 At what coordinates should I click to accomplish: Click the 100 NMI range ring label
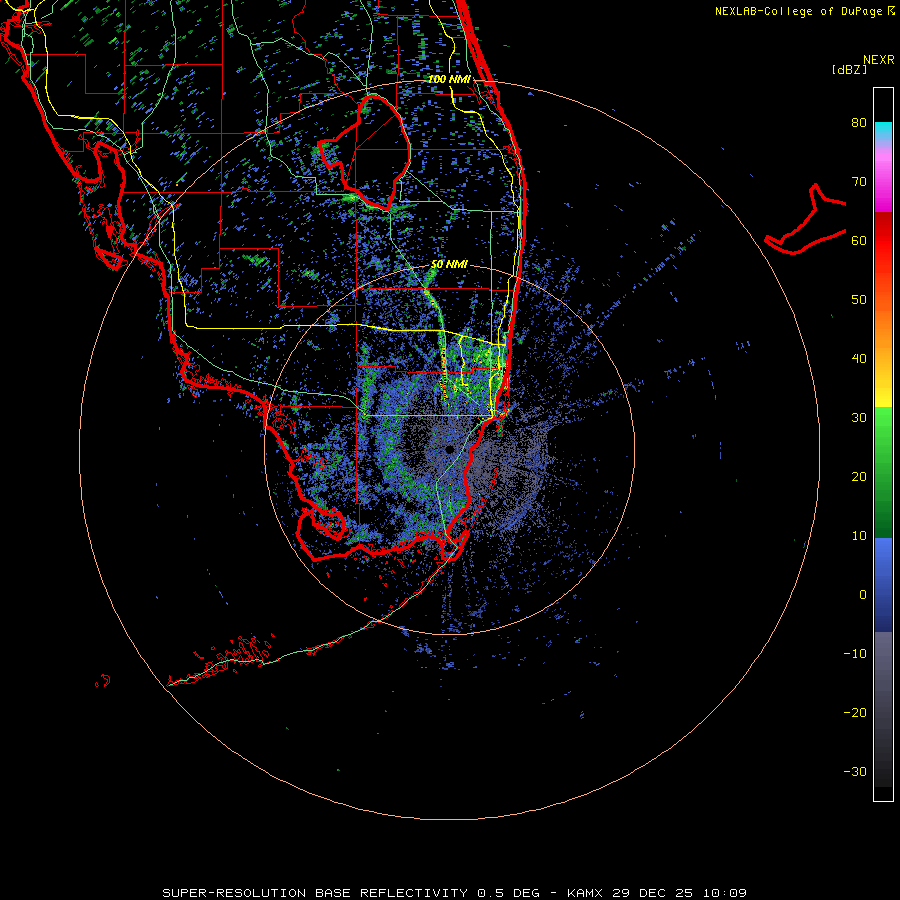click(x=449, y=79)
